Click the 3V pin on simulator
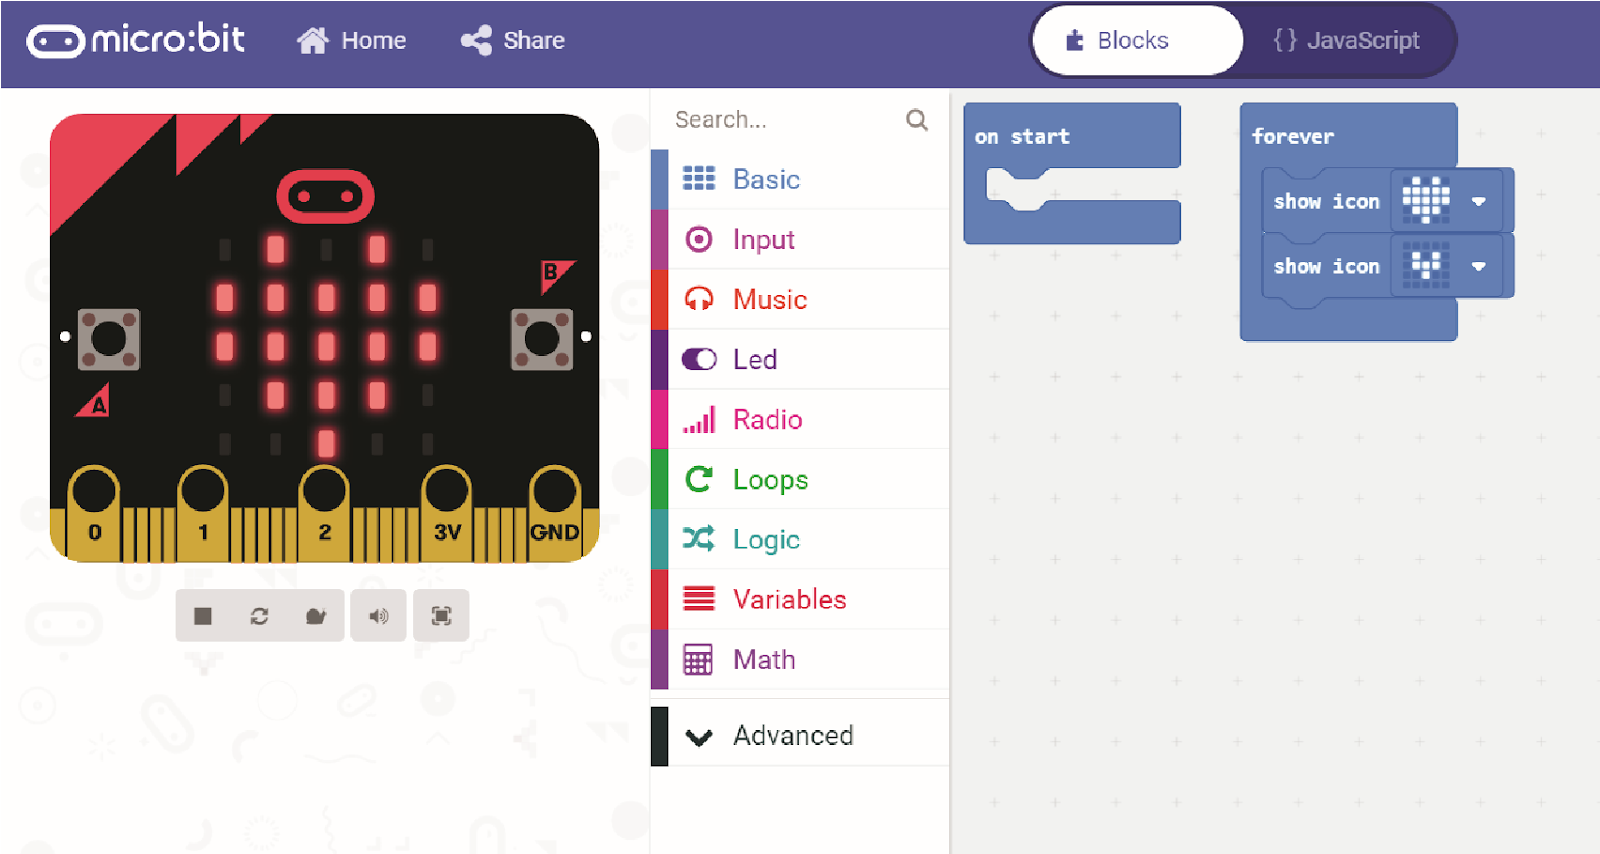The height and width of the screenshot is (854, 1600). [x=446, y=512]
